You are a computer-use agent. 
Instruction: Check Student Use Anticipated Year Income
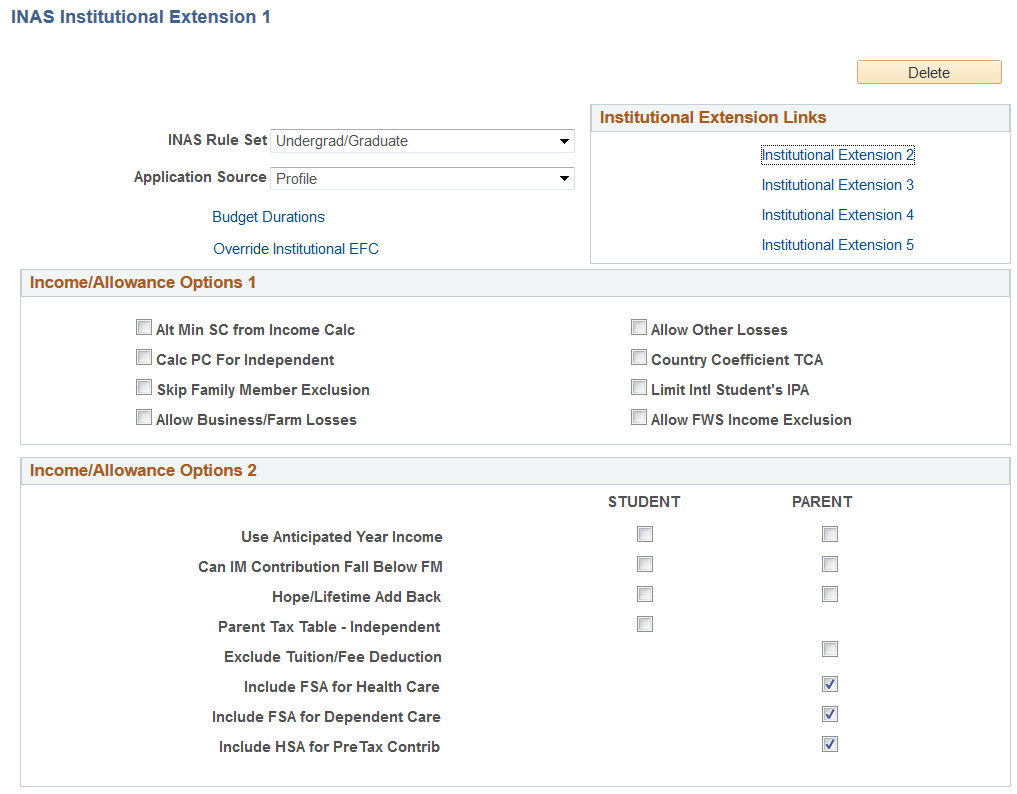tap(645, 534)
